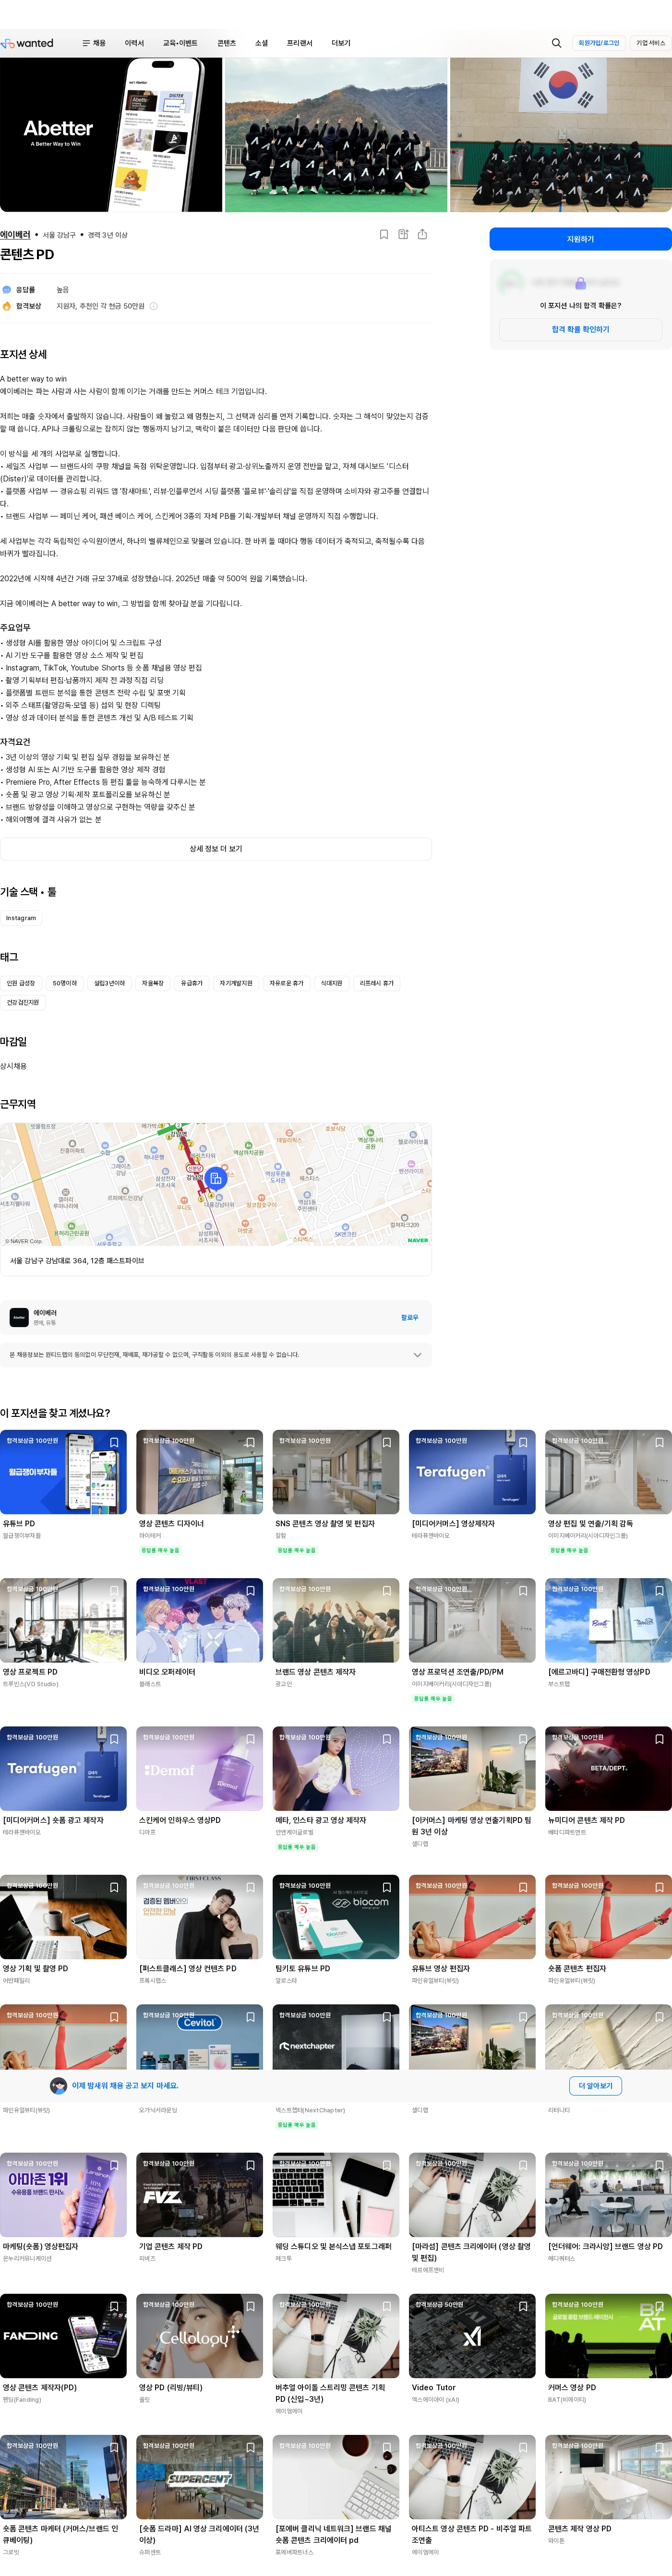Open the 에이베러 company name link
This screenshot has width=672, height=2576.
coord(15,235)
